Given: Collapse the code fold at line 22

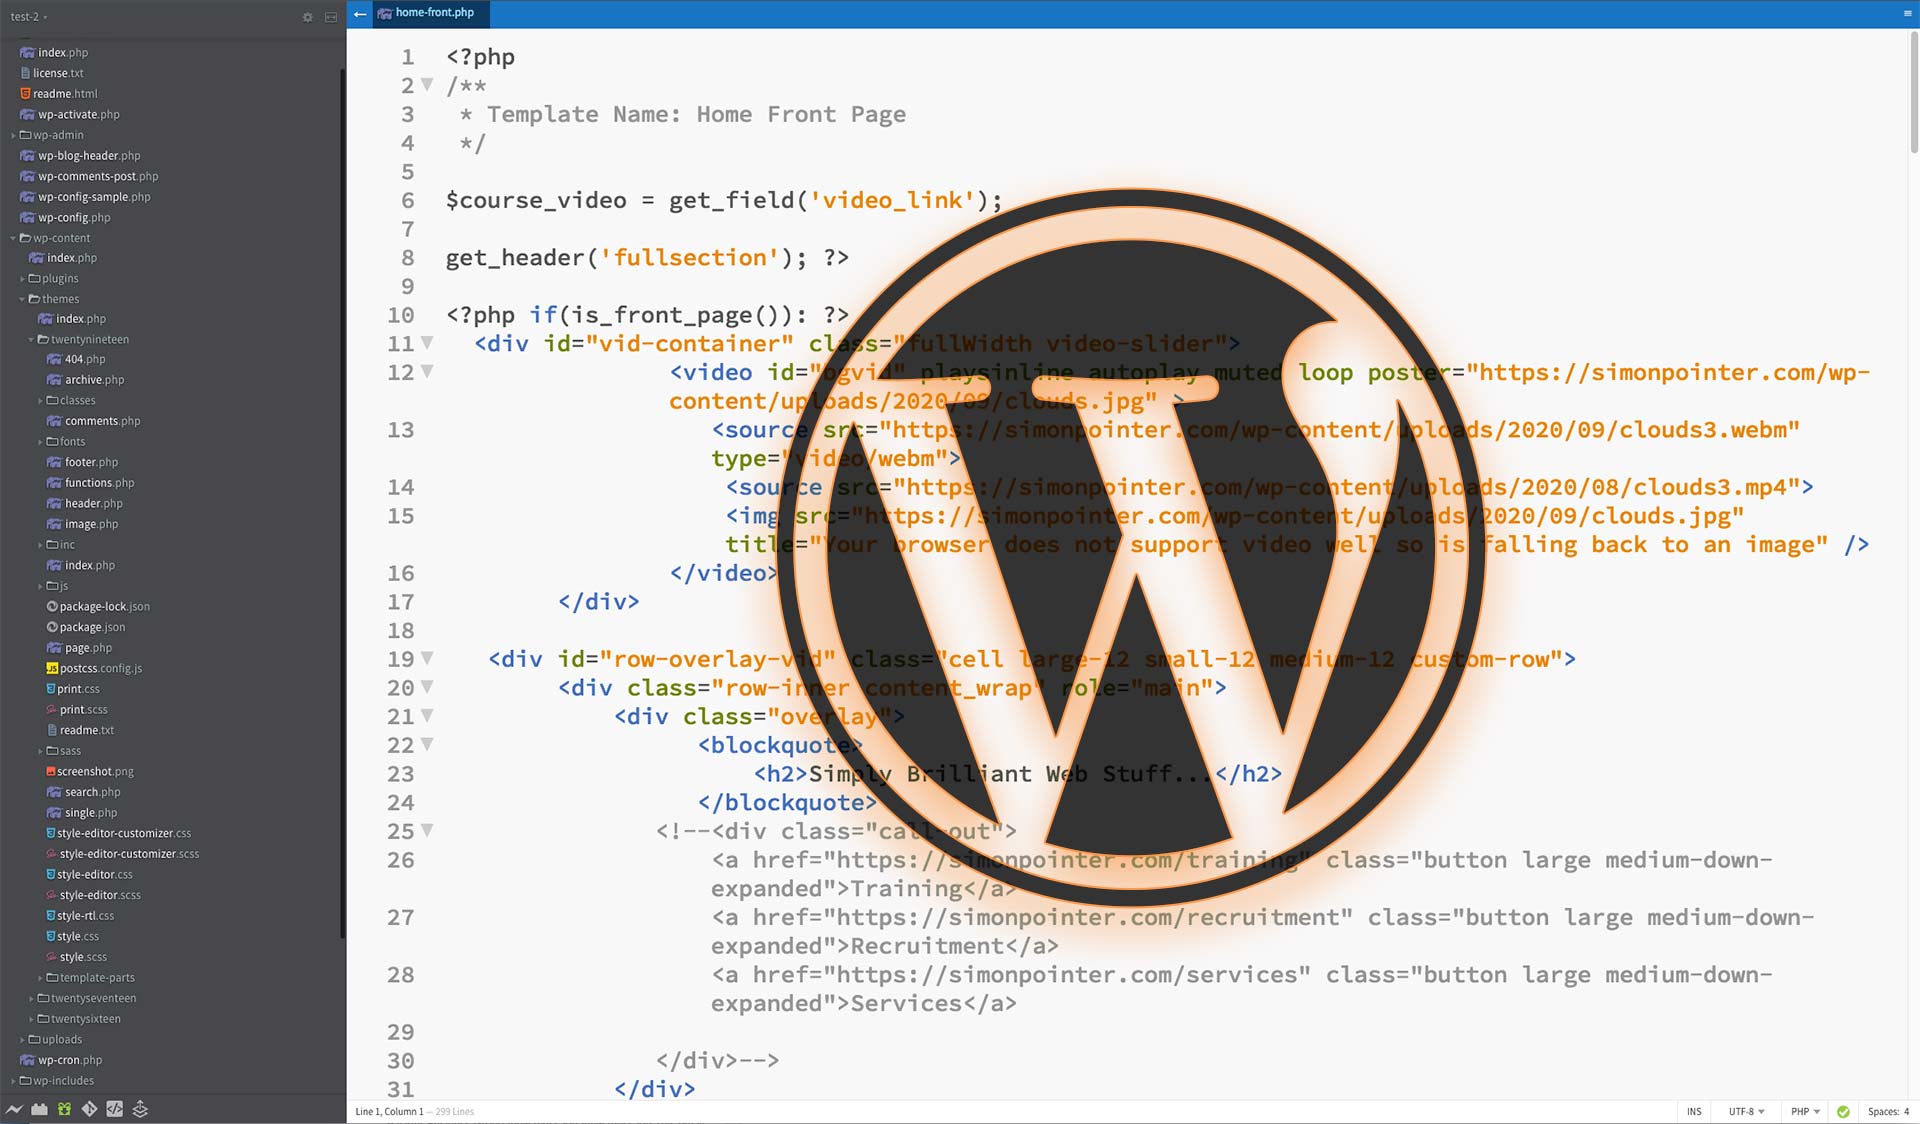Looking at the screenshot, I should (x=427, y=745).
